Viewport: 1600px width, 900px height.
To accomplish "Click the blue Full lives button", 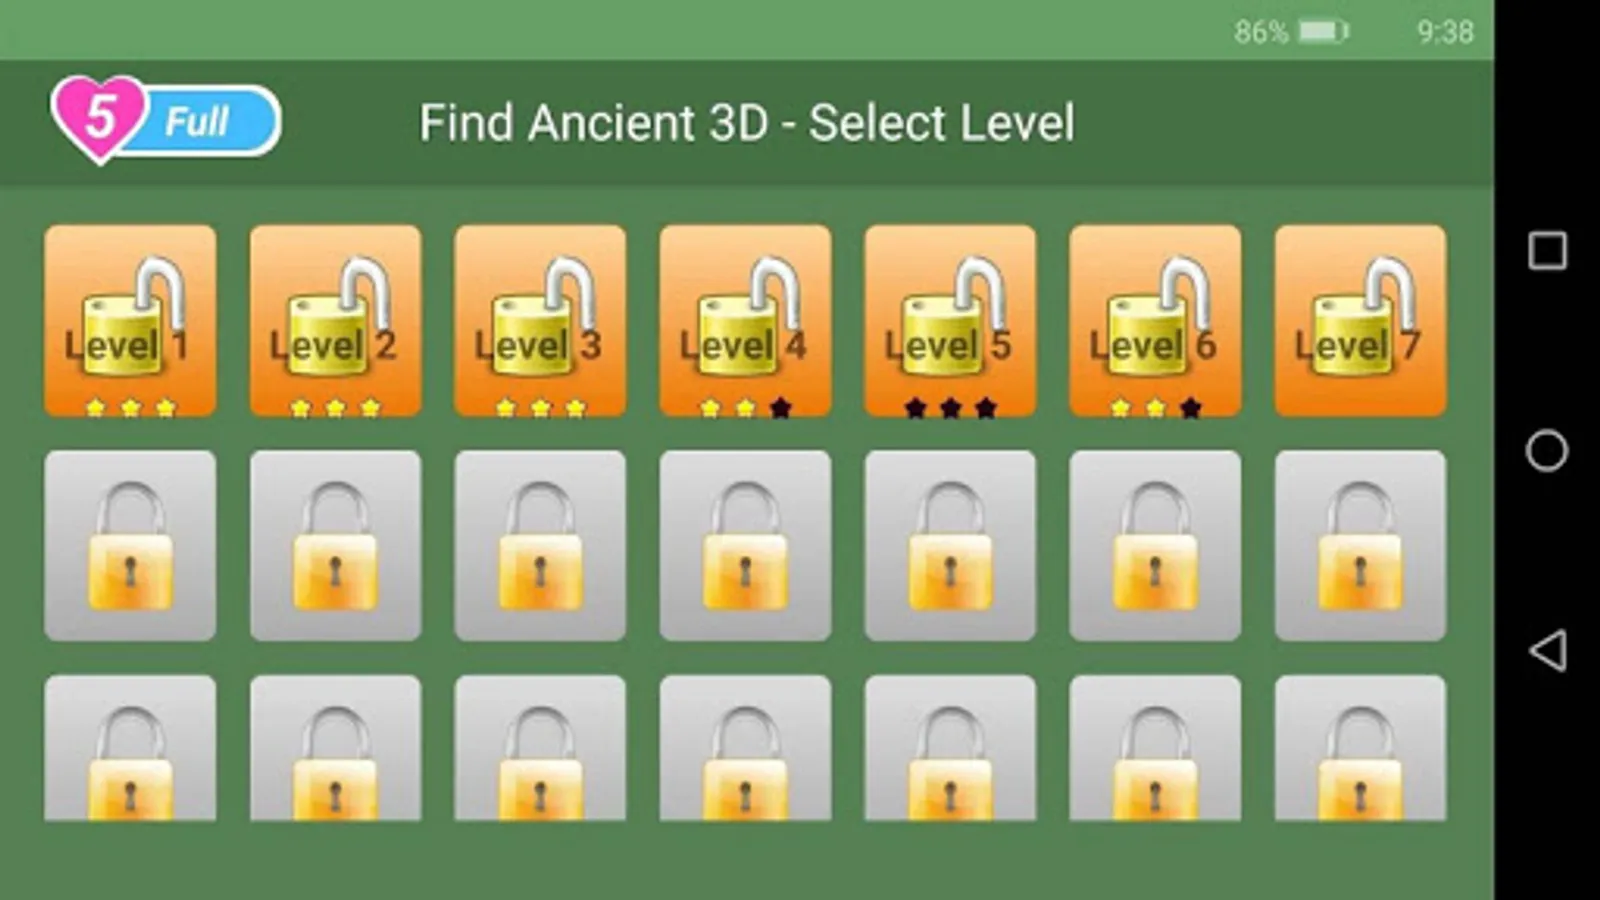I will tap(210, 121).
